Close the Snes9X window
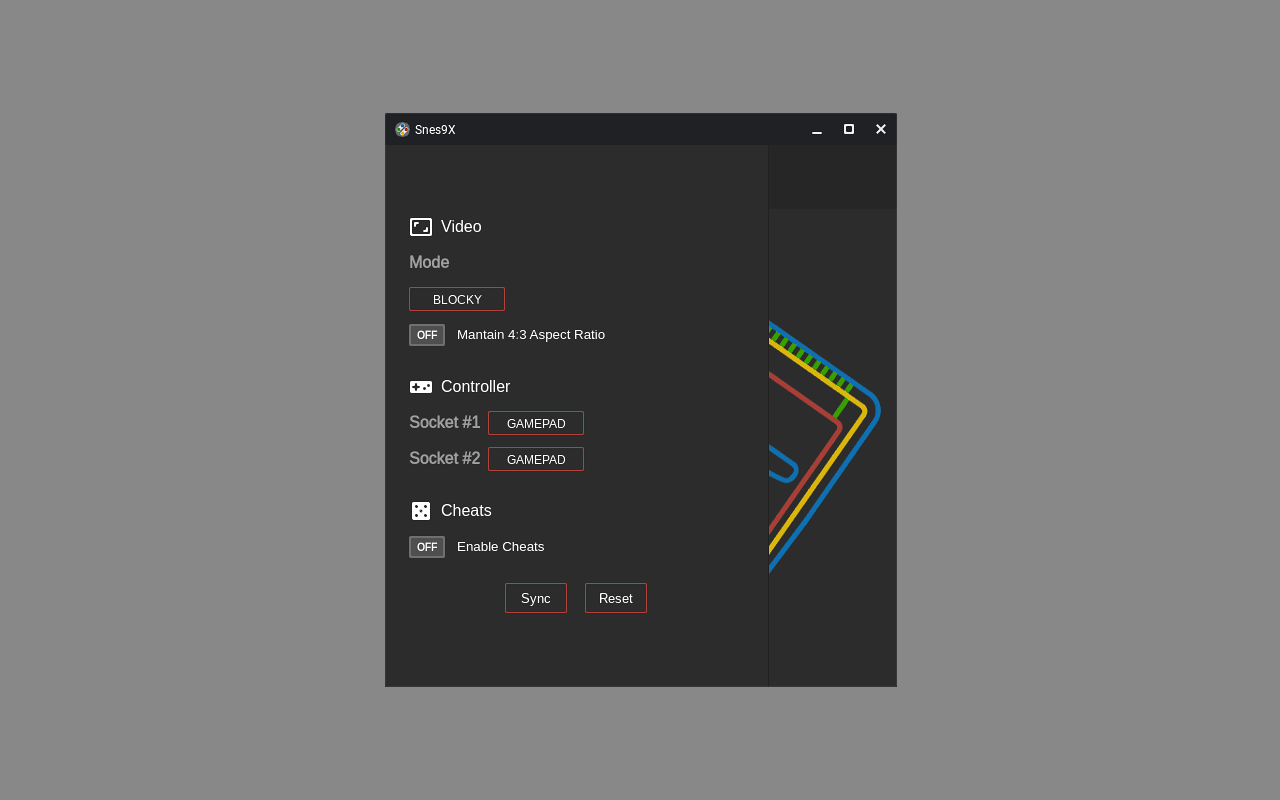 click(x=881, y=130)
